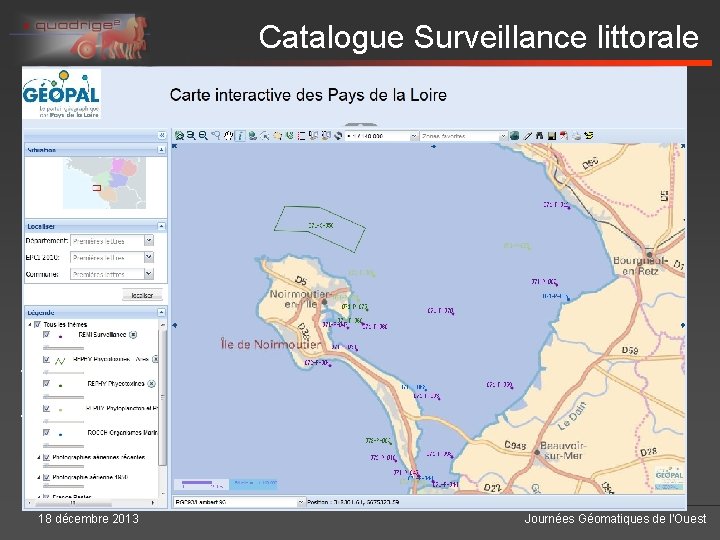
Task: Click the green polygon zone north of island
Action: (x=320, y=228)
